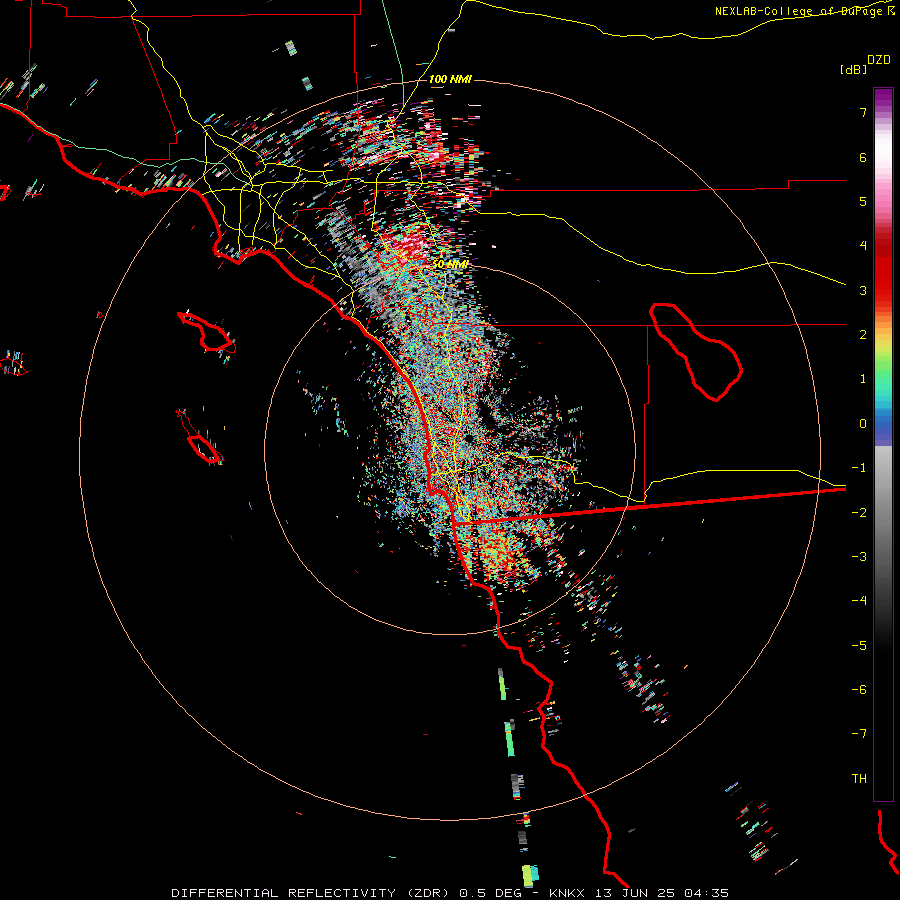This screenshot has width=900, height=900.
Task: Click the -1 value on the color scale
Action: (x=859, y=468)
